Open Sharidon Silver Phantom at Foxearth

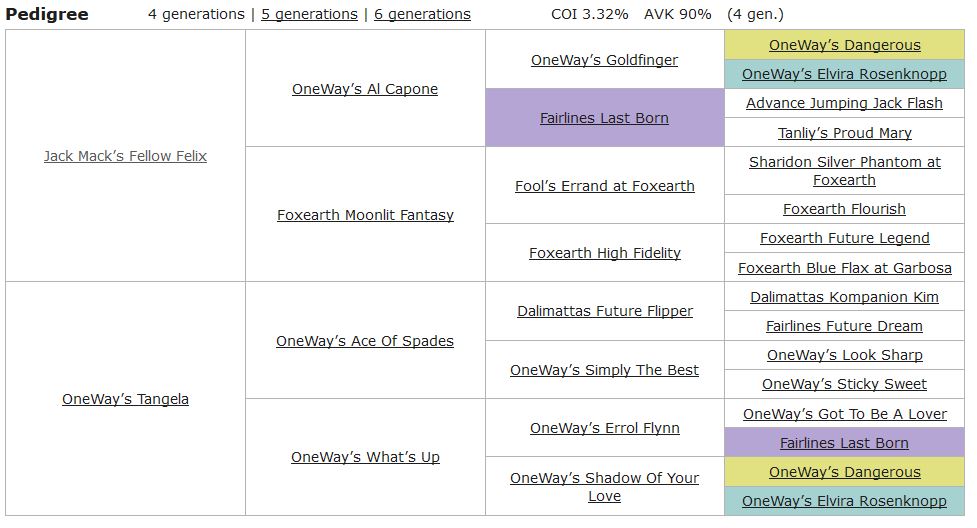[x=844, y=171]
